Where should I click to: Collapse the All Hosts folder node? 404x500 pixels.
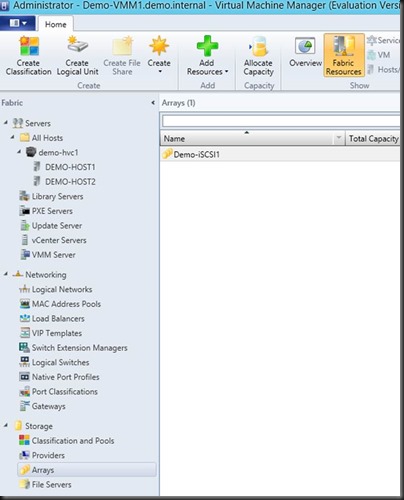pyautogui.click(x=12, y=137)
